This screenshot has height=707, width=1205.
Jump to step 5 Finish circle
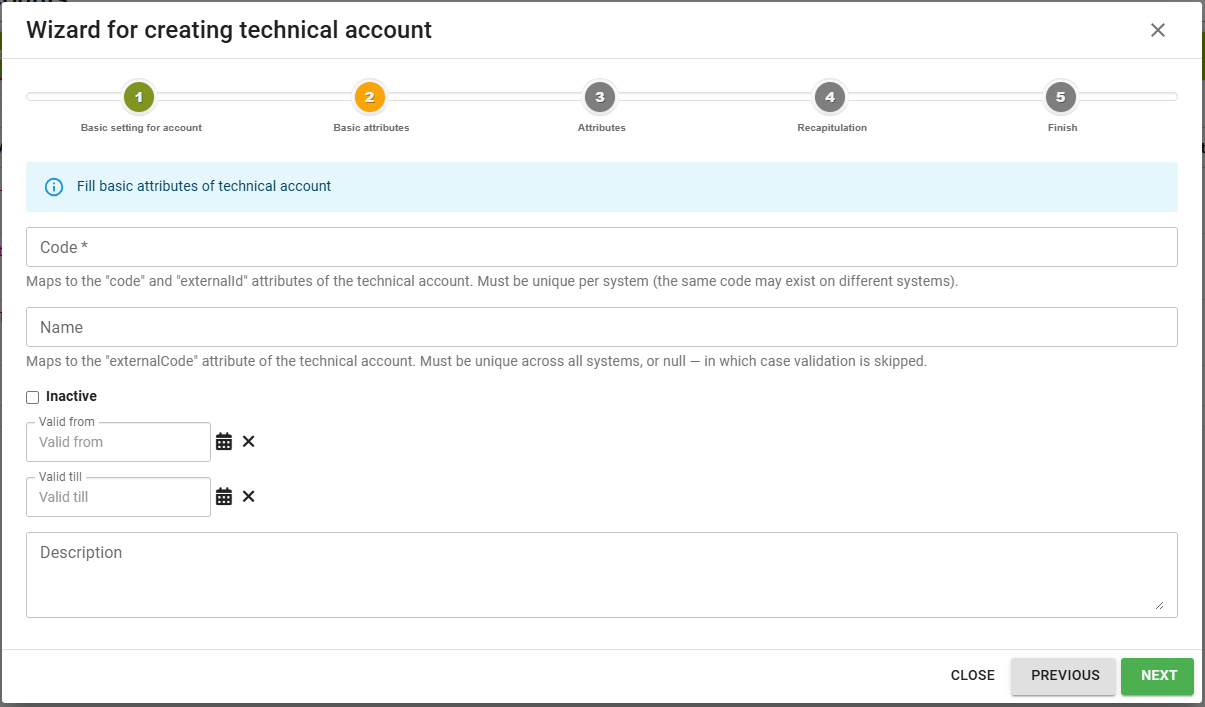(1060, 97)
